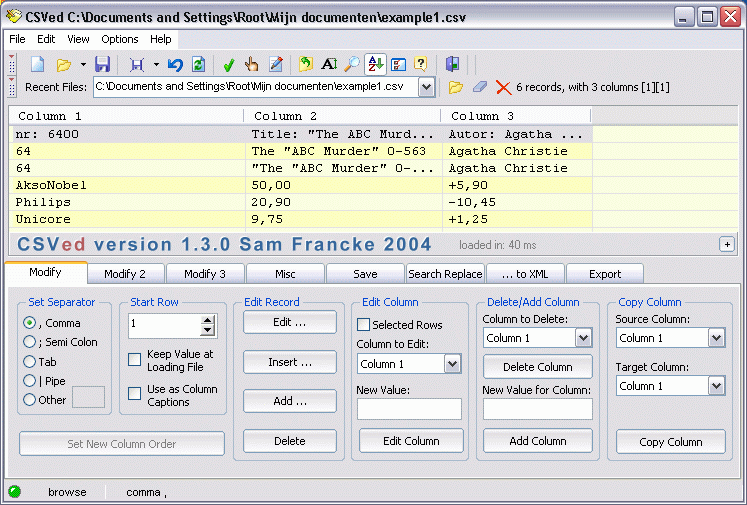Increase the Start Row spinner value
747x505 pixels.
[208, 321]
